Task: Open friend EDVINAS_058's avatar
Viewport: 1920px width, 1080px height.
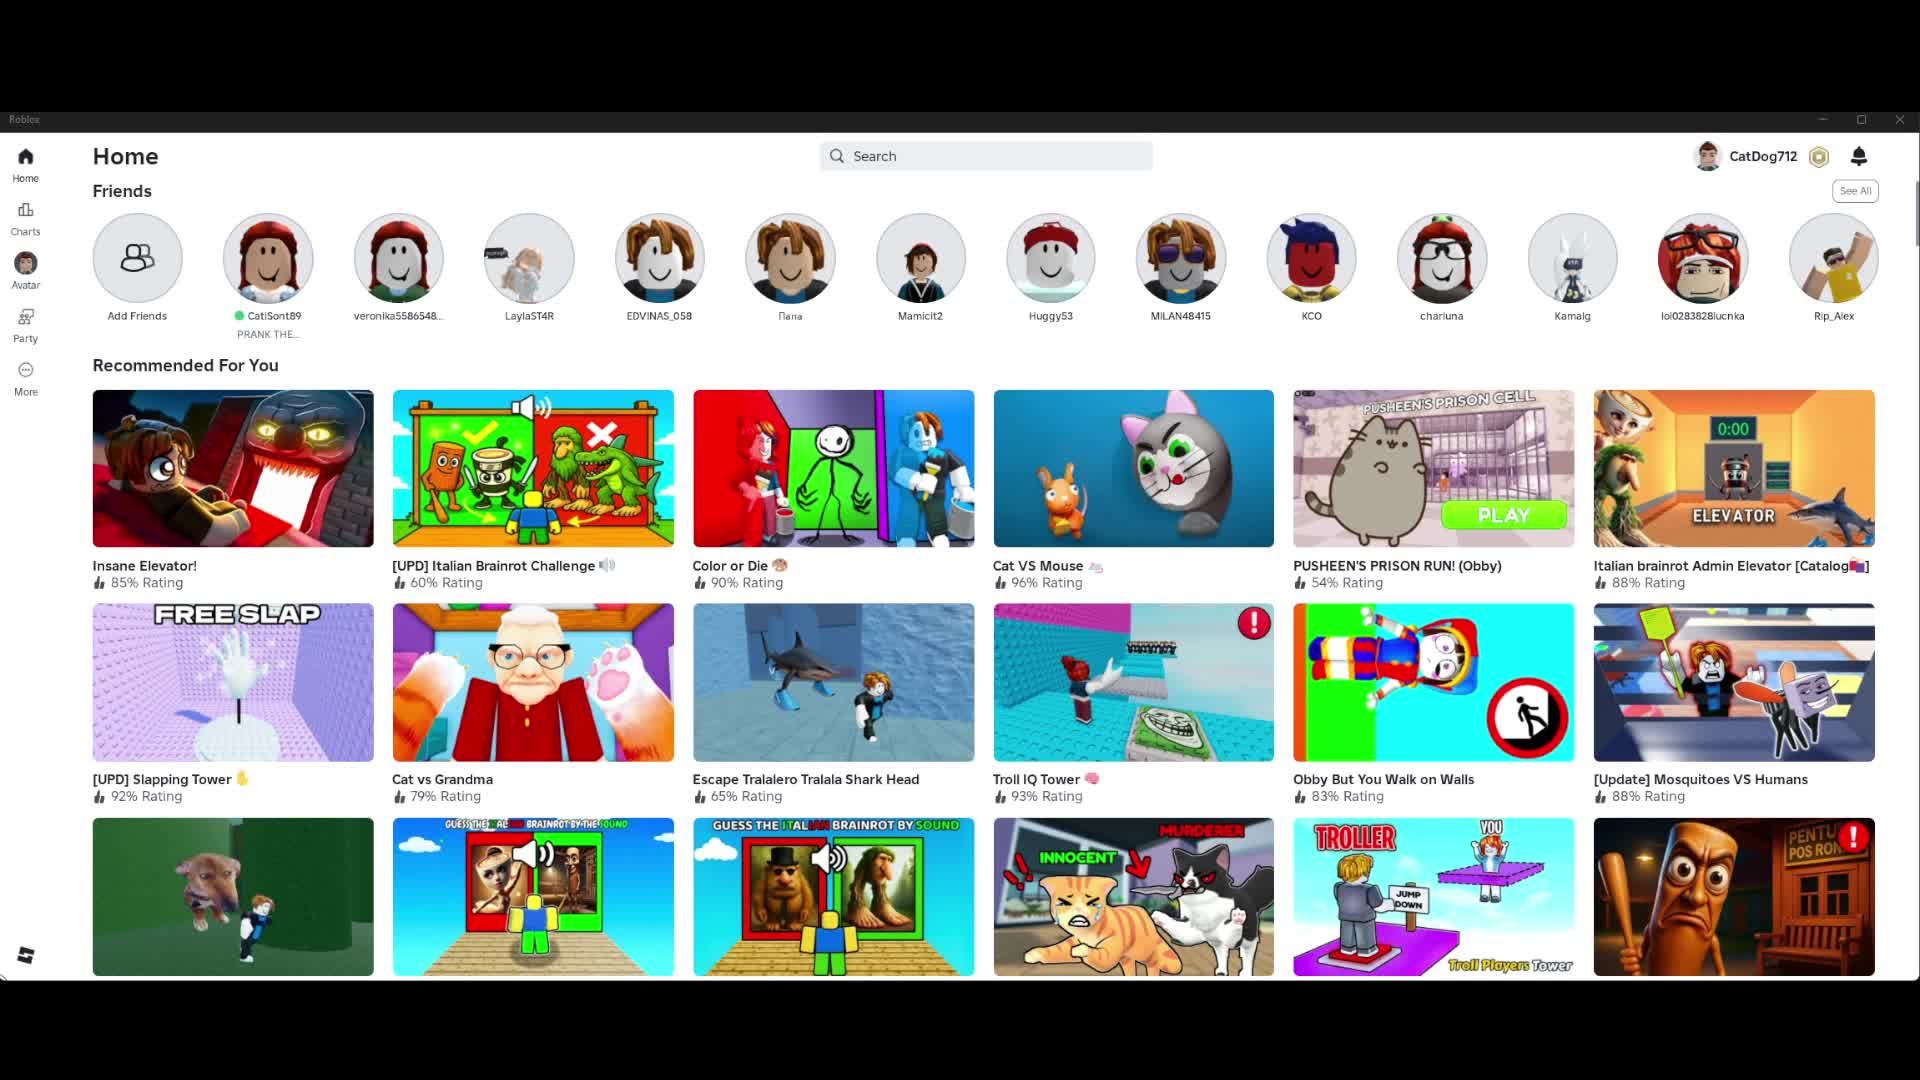Action: coord(660,258)
